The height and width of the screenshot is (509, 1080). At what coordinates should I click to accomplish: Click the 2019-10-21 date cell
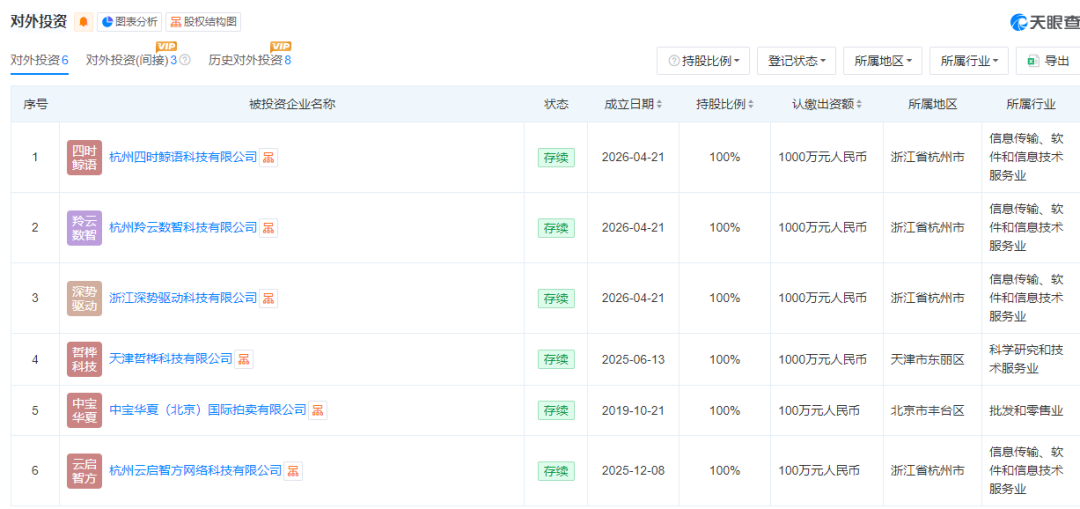(x=633, y=410)
